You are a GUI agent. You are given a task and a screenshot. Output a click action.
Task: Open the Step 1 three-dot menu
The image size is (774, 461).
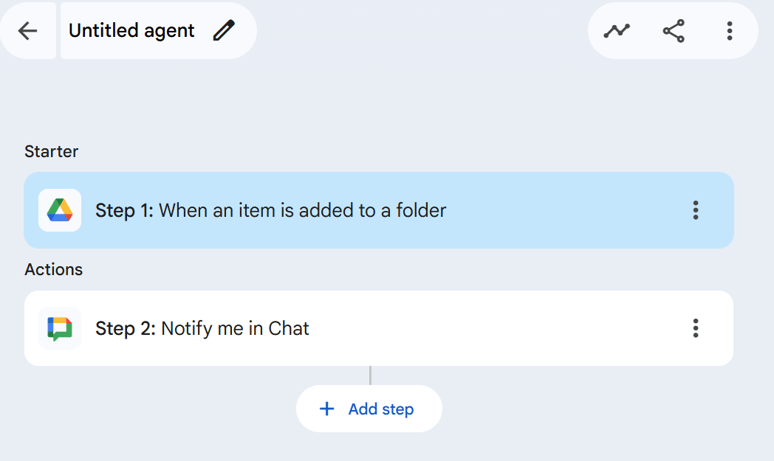coord(696,210)
